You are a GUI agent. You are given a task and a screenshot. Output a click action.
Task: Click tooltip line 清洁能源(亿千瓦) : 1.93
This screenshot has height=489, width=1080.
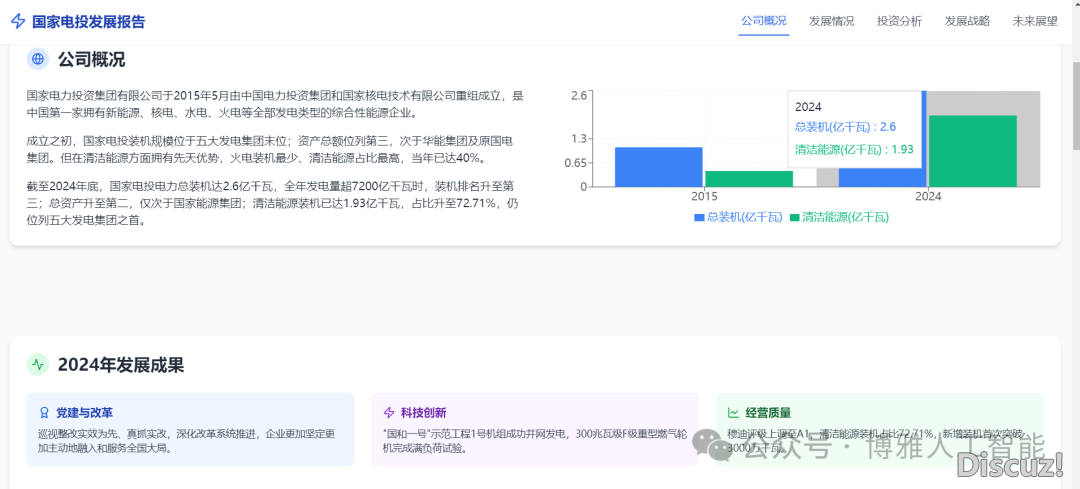click(x=854, y=147)
